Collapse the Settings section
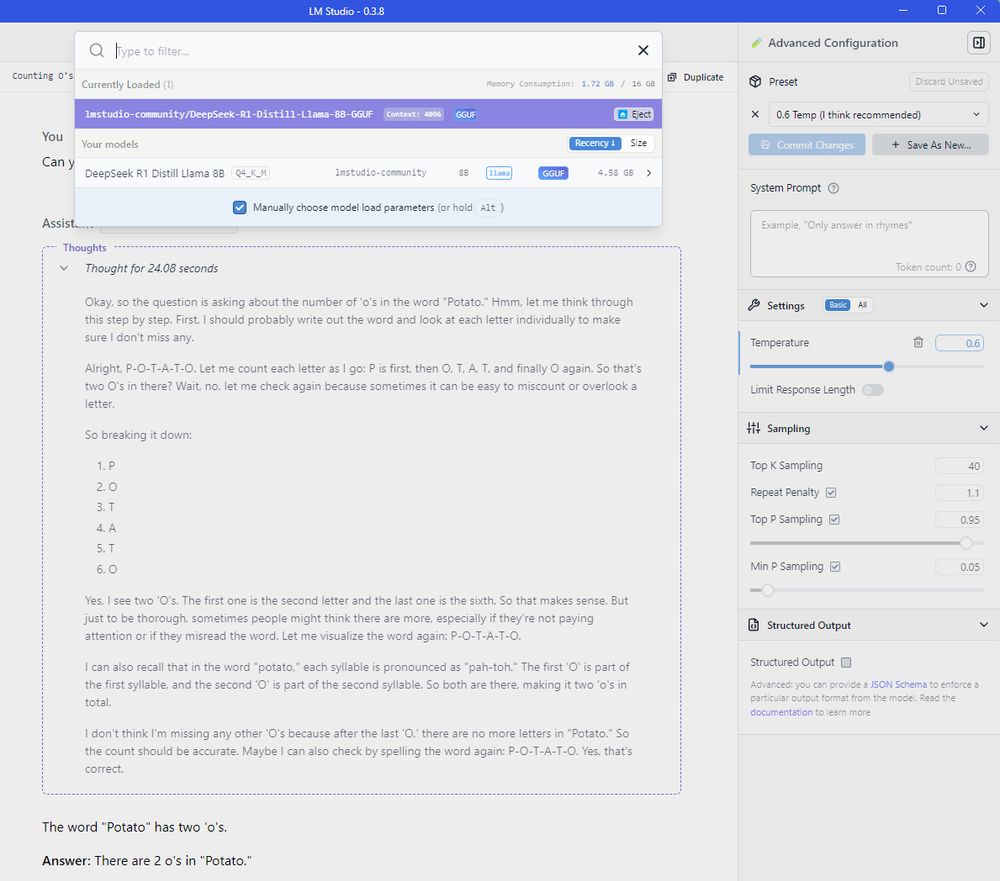 pos(983,306)
